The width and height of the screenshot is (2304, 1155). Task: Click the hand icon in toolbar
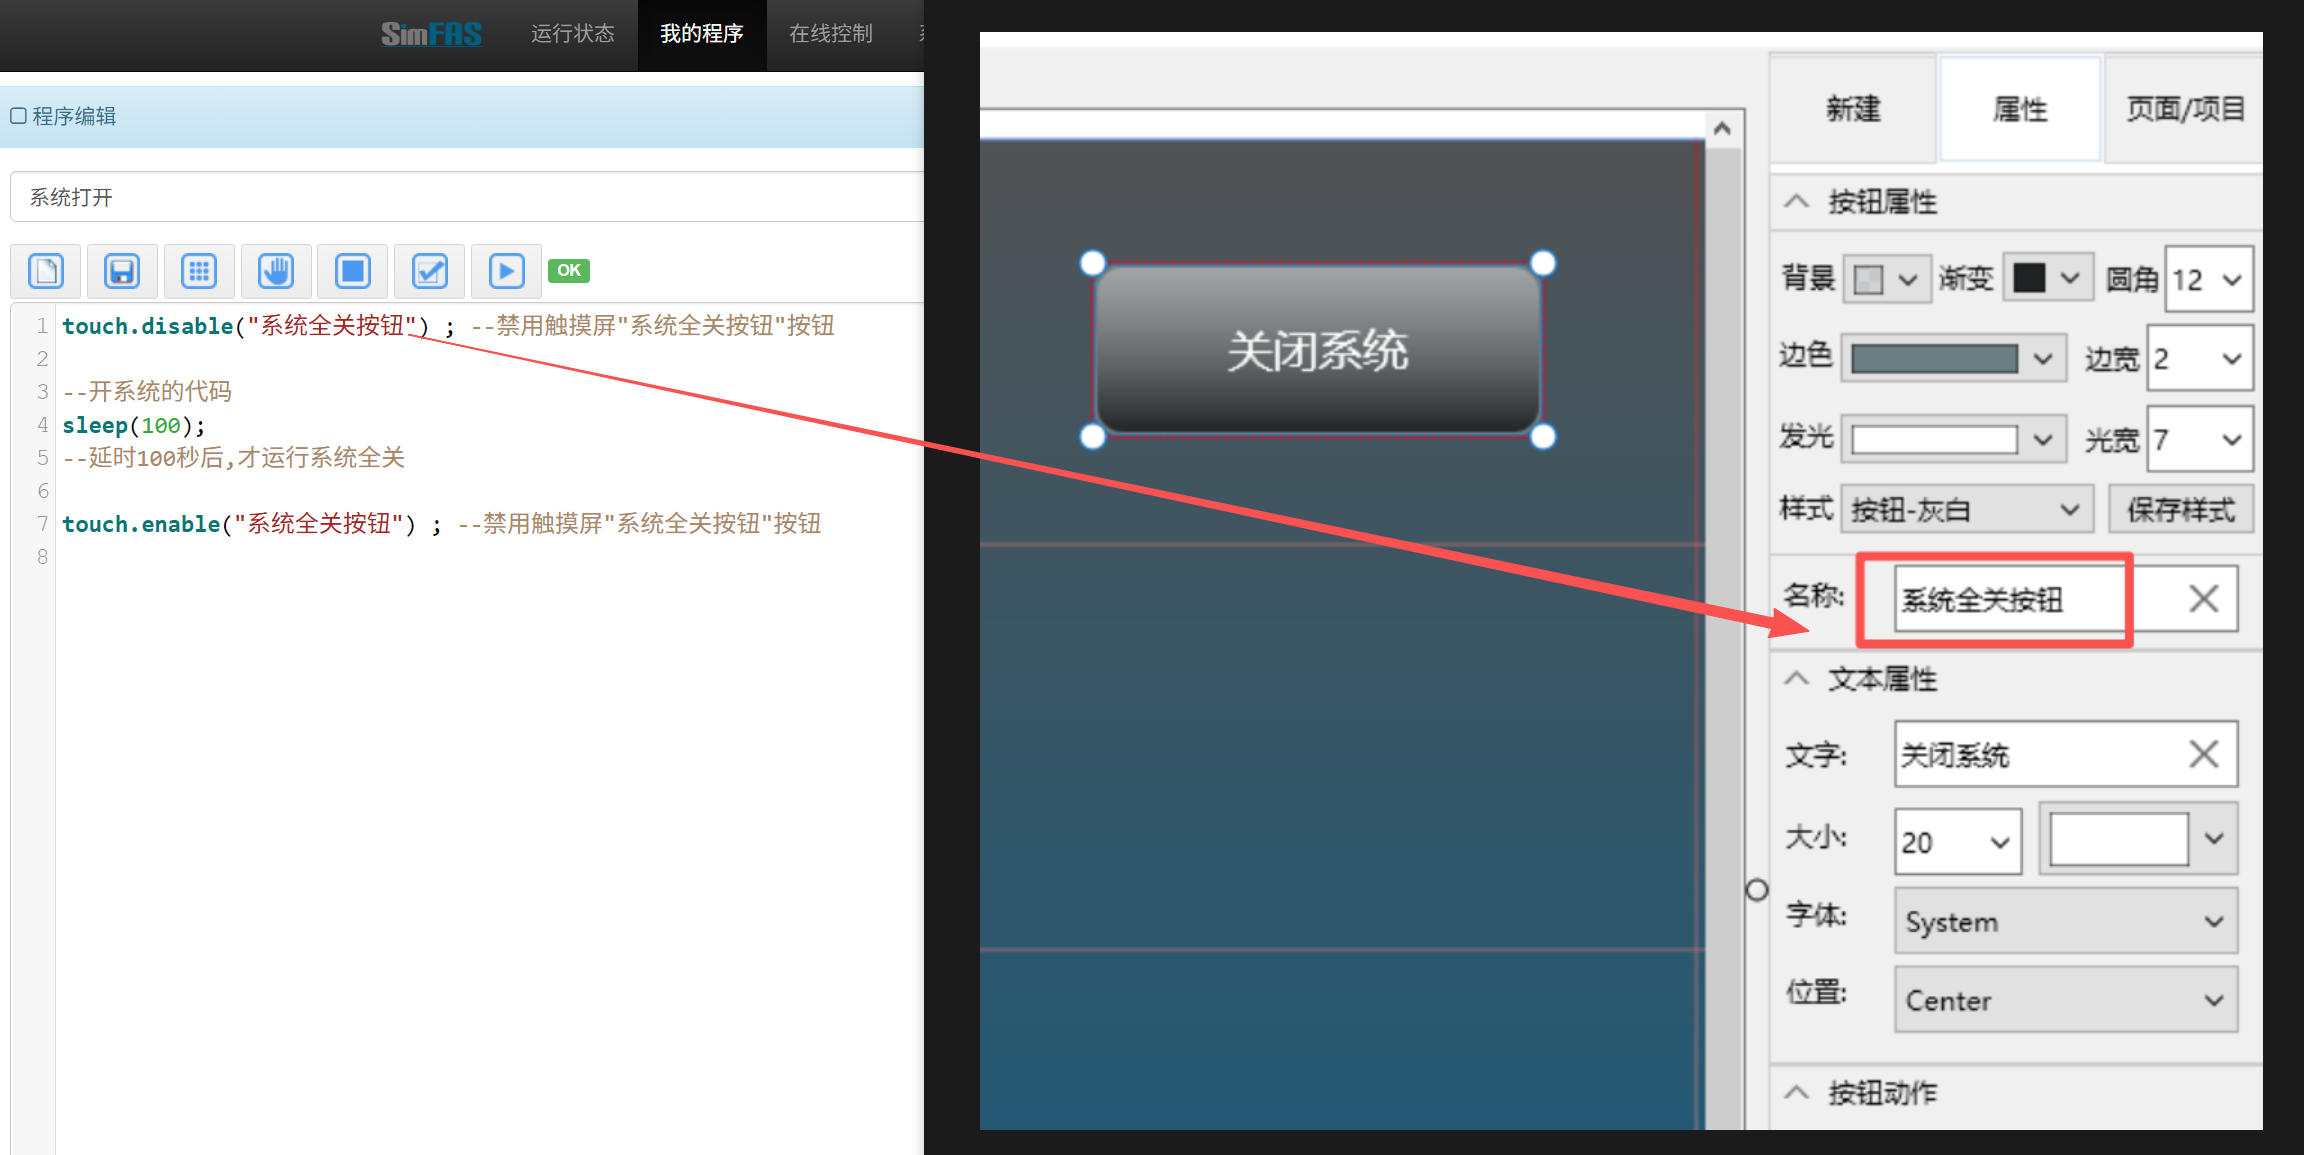[276, 271]
